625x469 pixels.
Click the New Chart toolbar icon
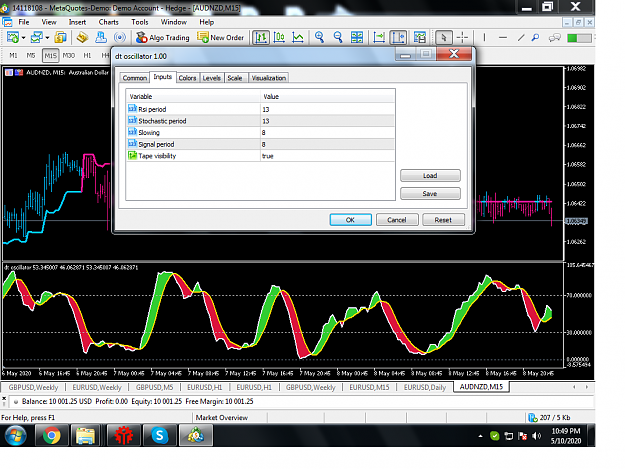12,37
